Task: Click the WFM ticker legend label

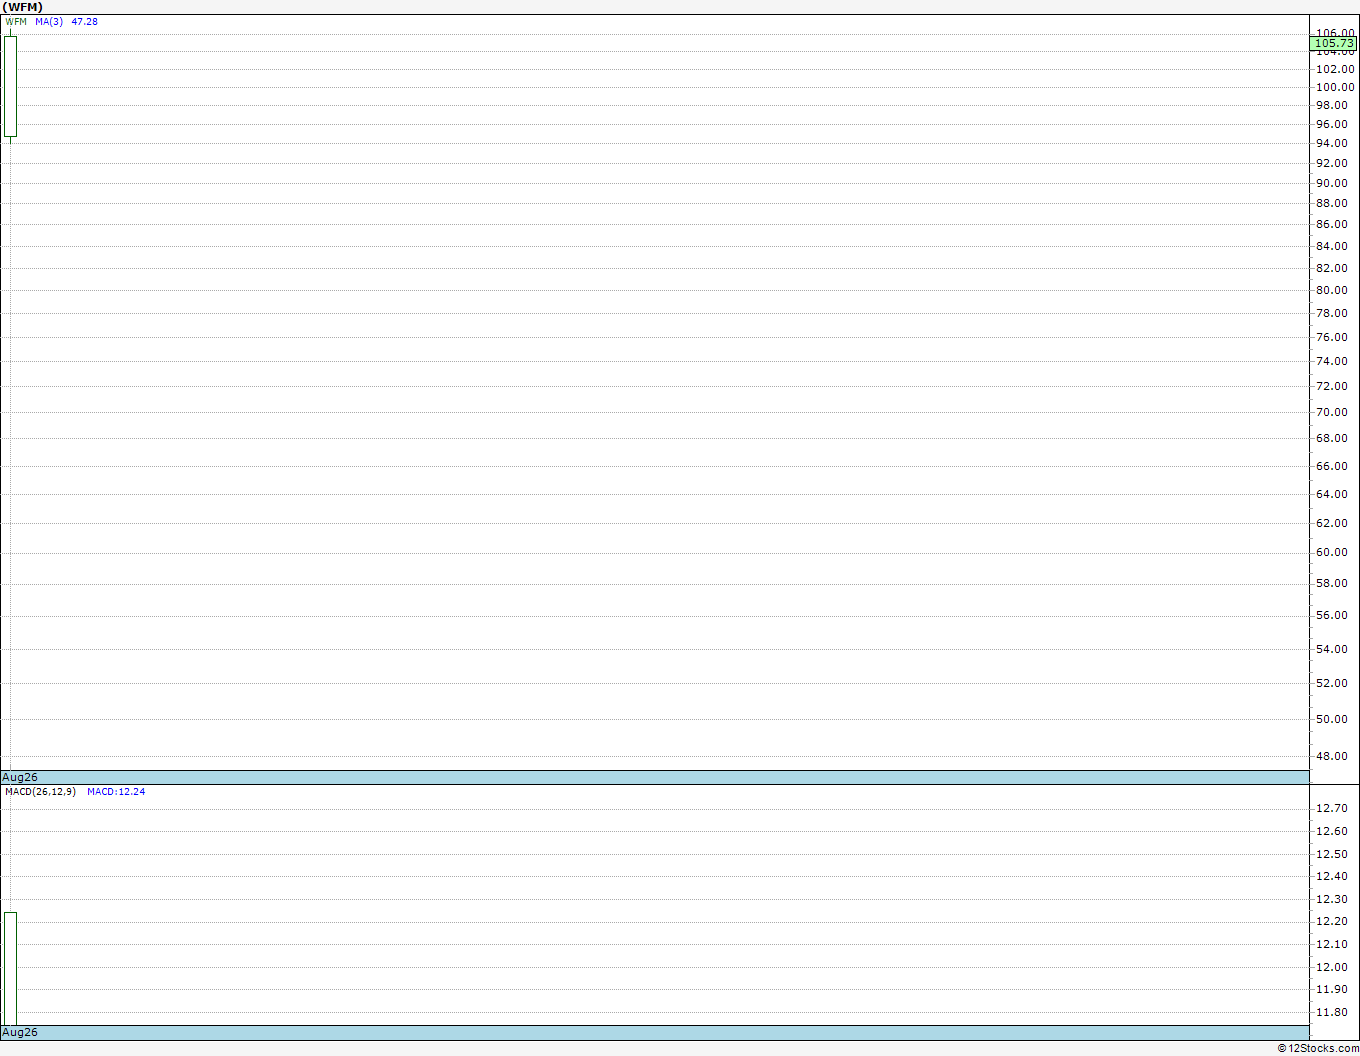Action: pyautogui.click(x=16, y=21)
